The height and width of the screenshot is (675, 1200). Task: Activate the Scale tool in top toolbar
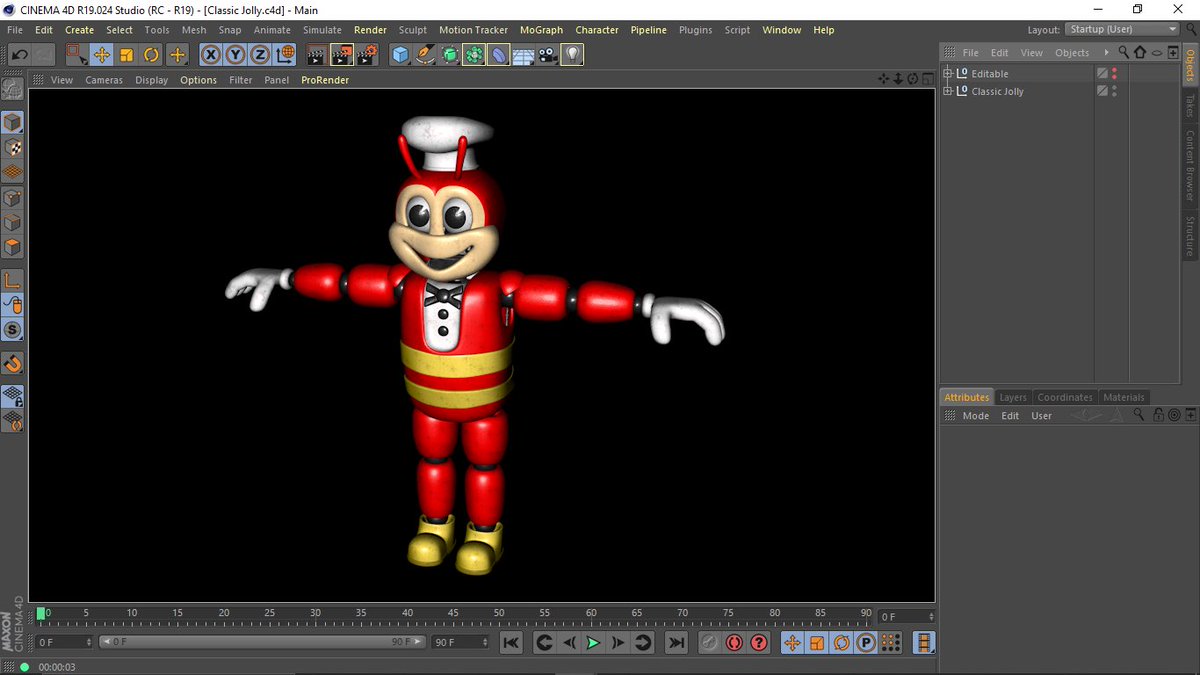tap(127, 55)
